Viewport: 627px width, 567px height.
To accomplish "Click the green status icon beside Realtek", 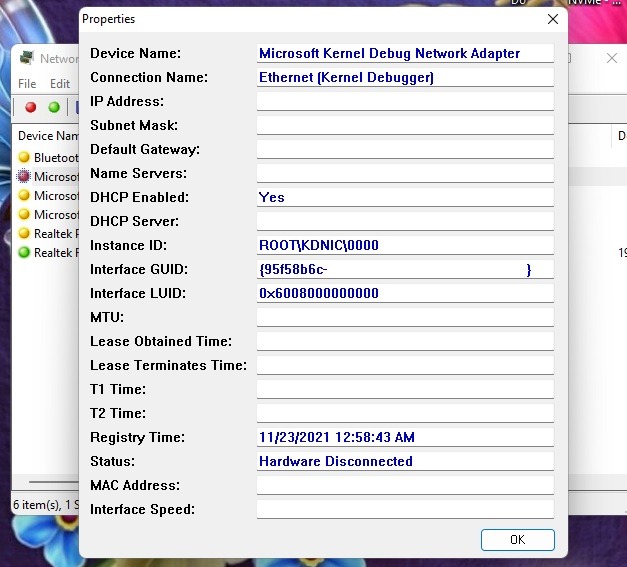I will point(24,252).
